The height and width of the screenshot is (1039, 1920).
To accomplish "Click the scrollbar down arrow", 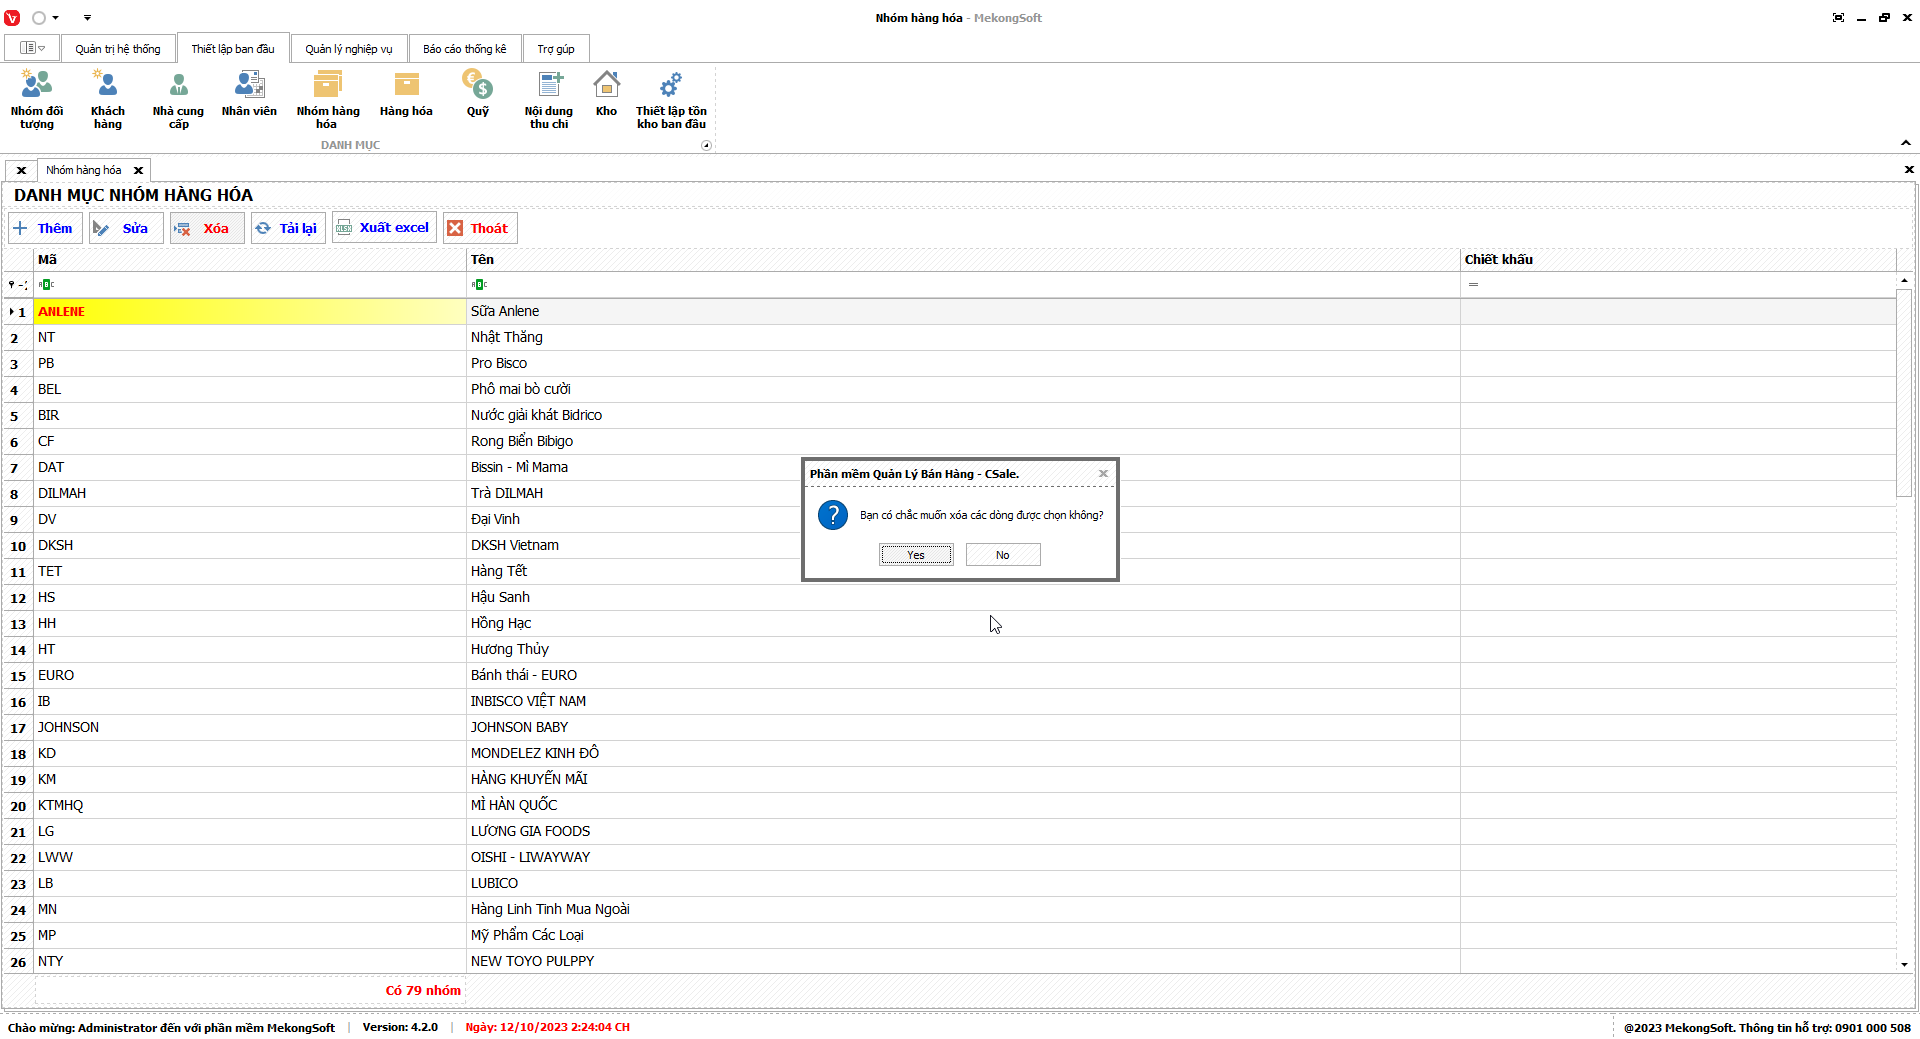I will pyautogui.click(x=1904, y=965).
